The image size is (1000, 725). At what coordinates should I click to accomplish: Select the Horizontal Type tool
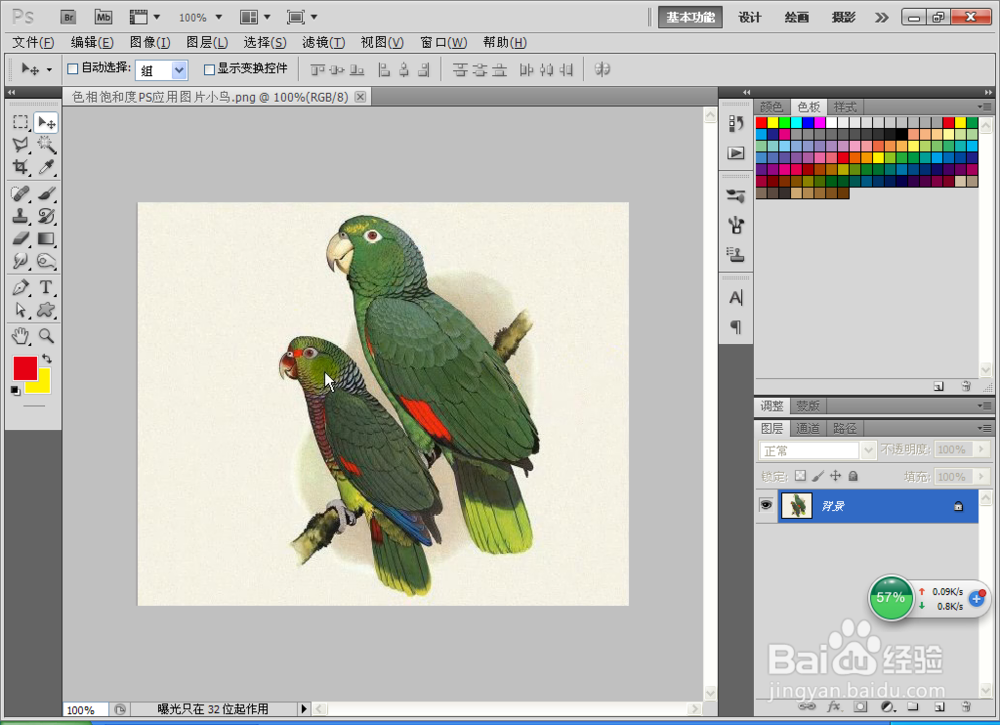(46, 287)
